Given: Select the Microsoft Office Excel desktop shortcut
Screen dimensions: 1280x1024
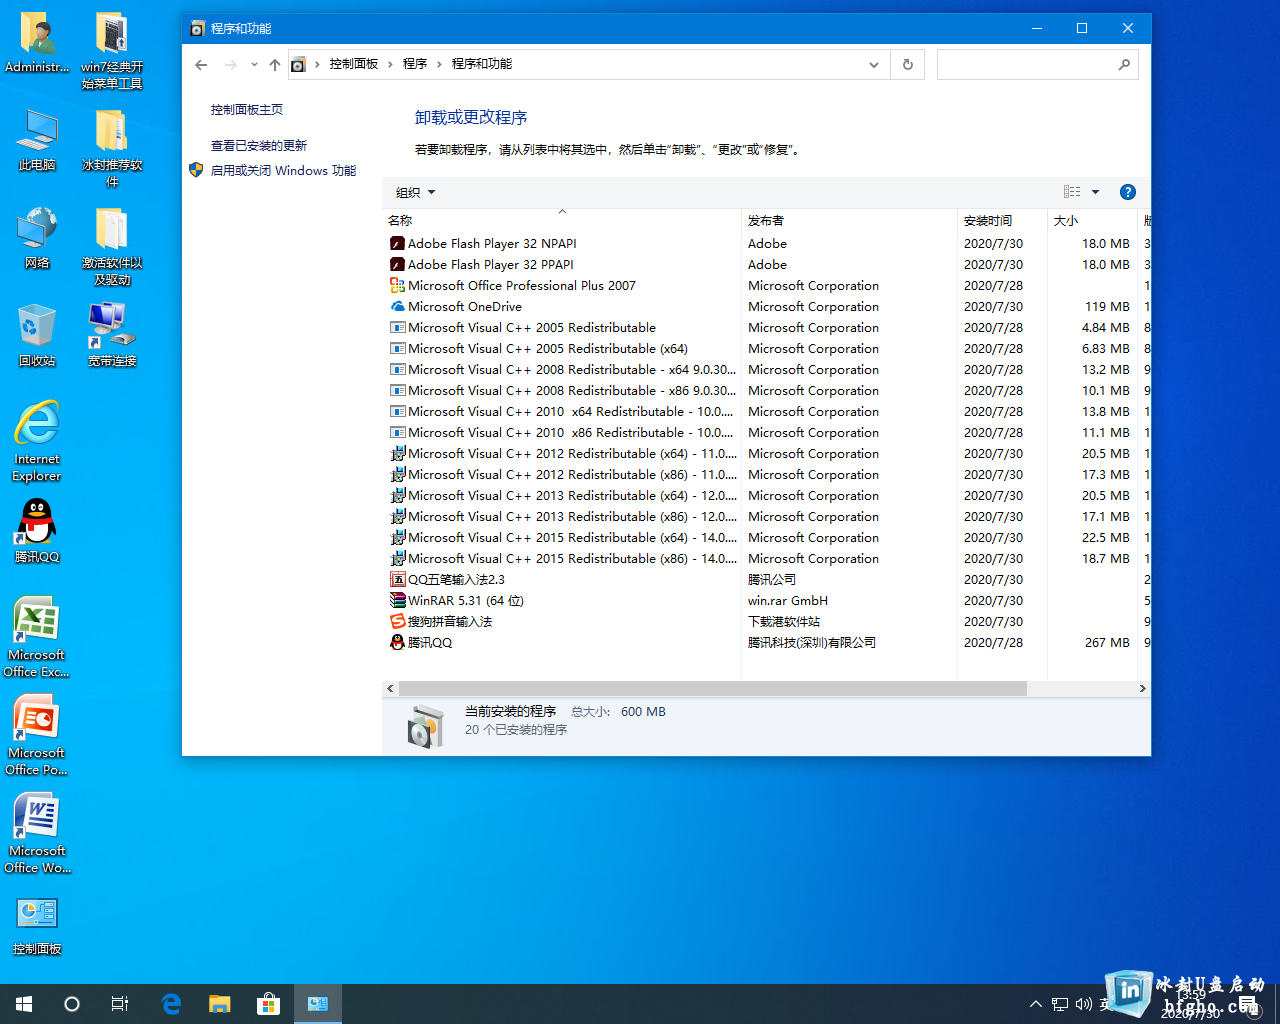Looking at the screenshot, I should click(37, 638).
